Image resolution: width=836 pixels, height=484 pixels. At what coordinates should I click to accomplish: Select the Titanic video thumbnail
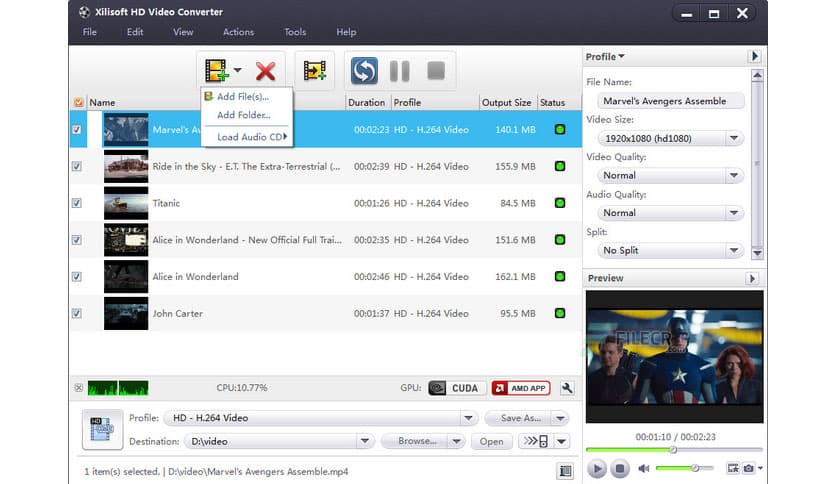pyautogui.click(x=126, y=203)
